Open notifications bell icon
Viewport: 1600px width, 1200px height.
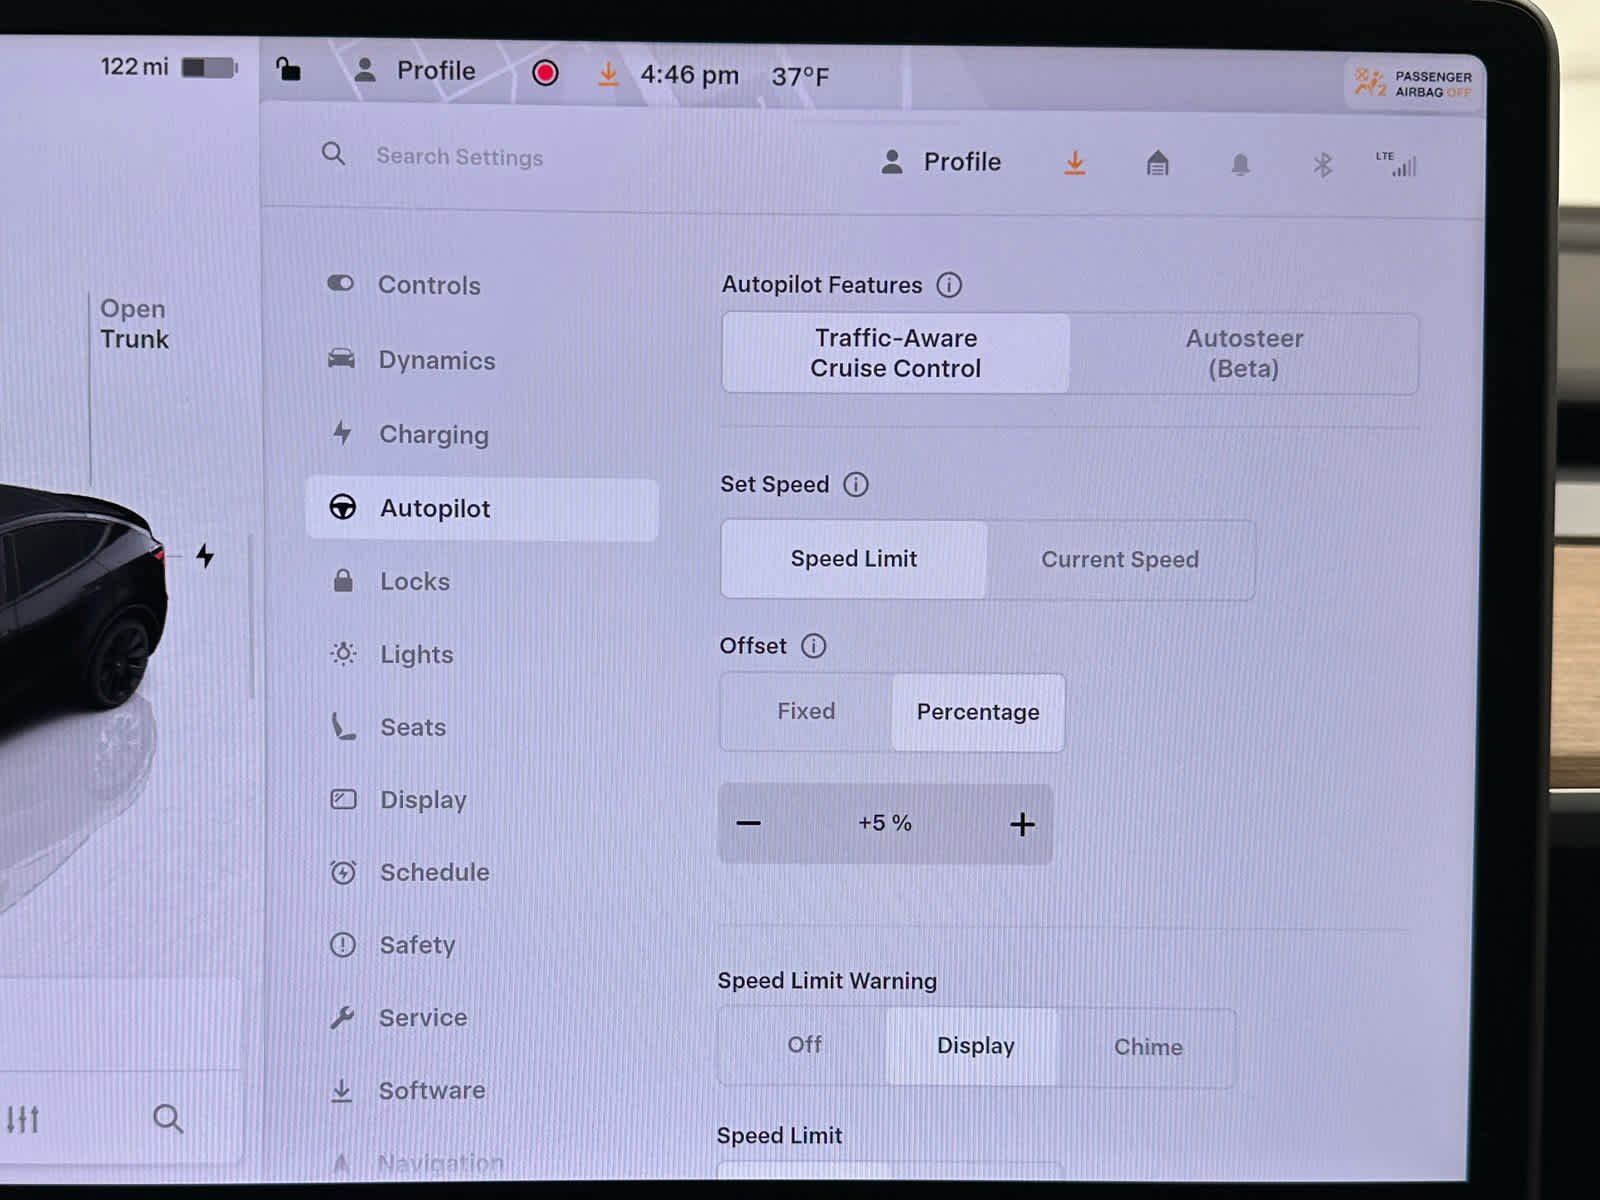[x=1240, y=165]
